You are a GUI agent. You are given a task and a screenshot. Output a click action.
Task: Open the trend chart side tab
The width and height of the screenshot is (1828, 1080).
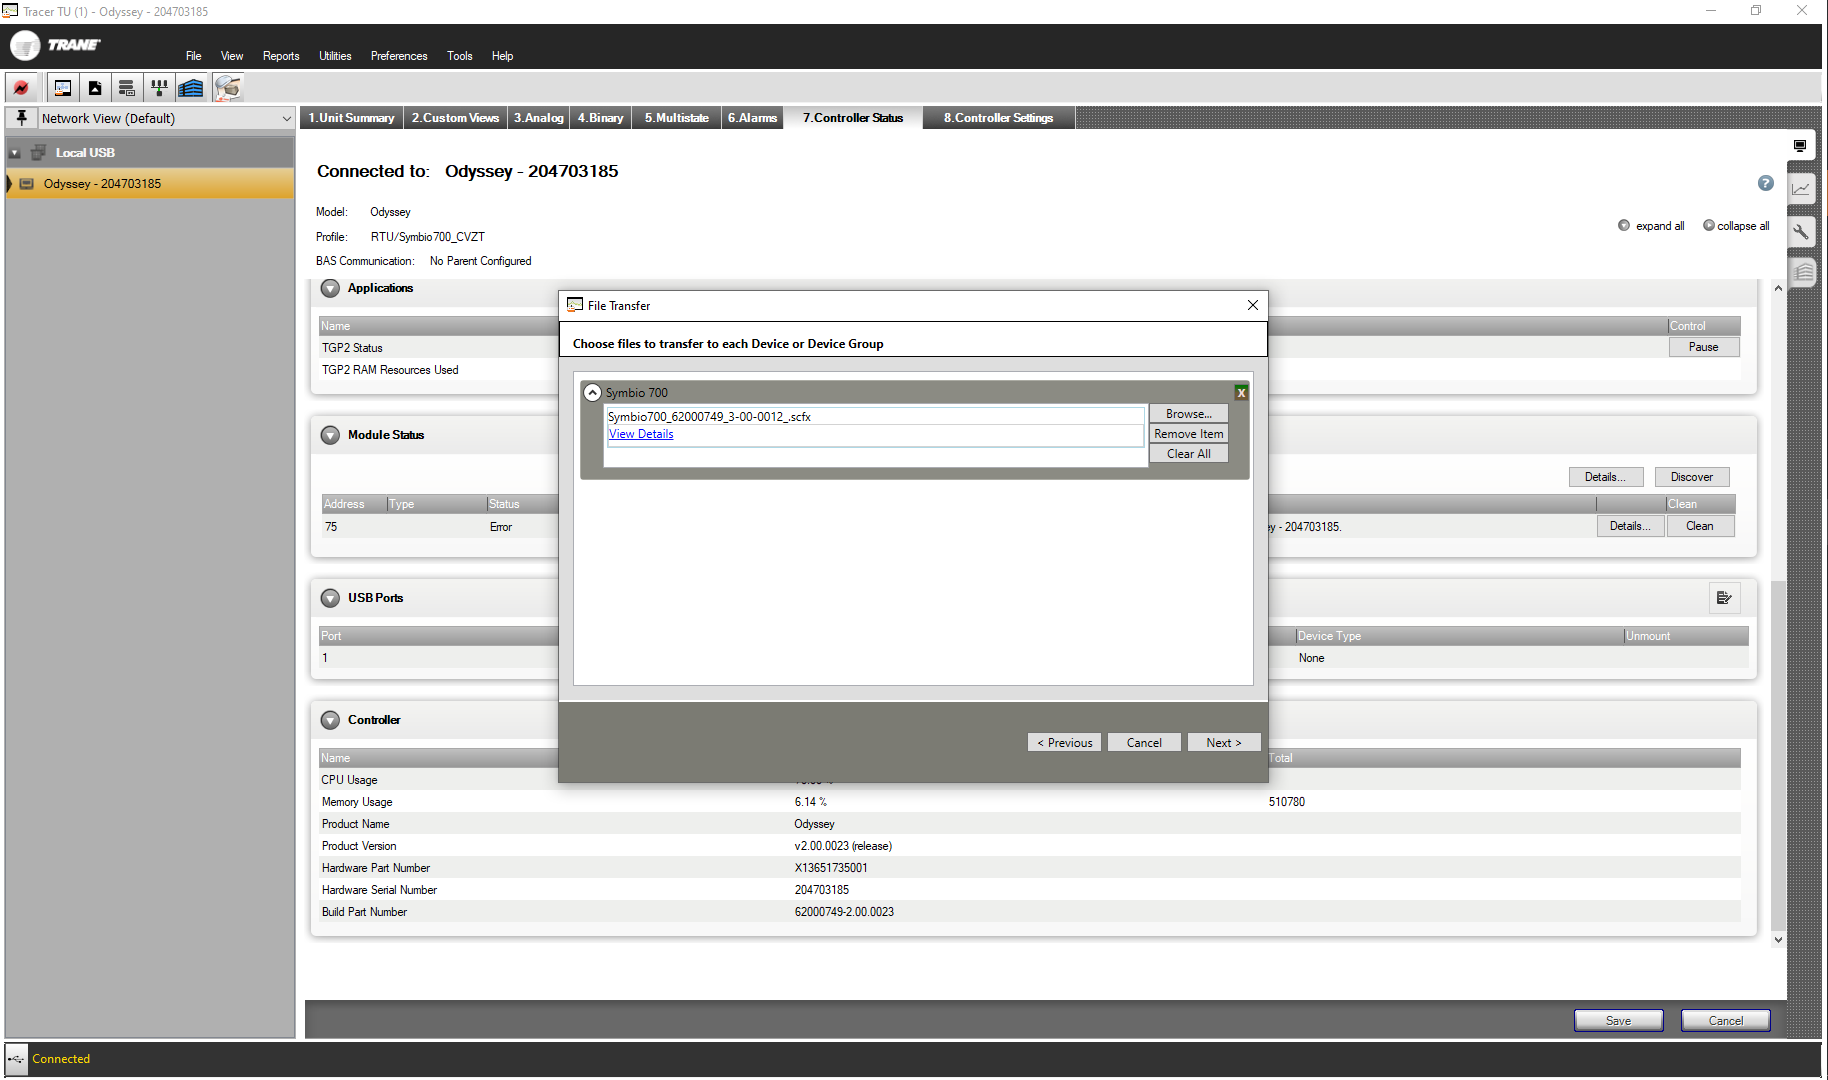[x=1801, y=189]
